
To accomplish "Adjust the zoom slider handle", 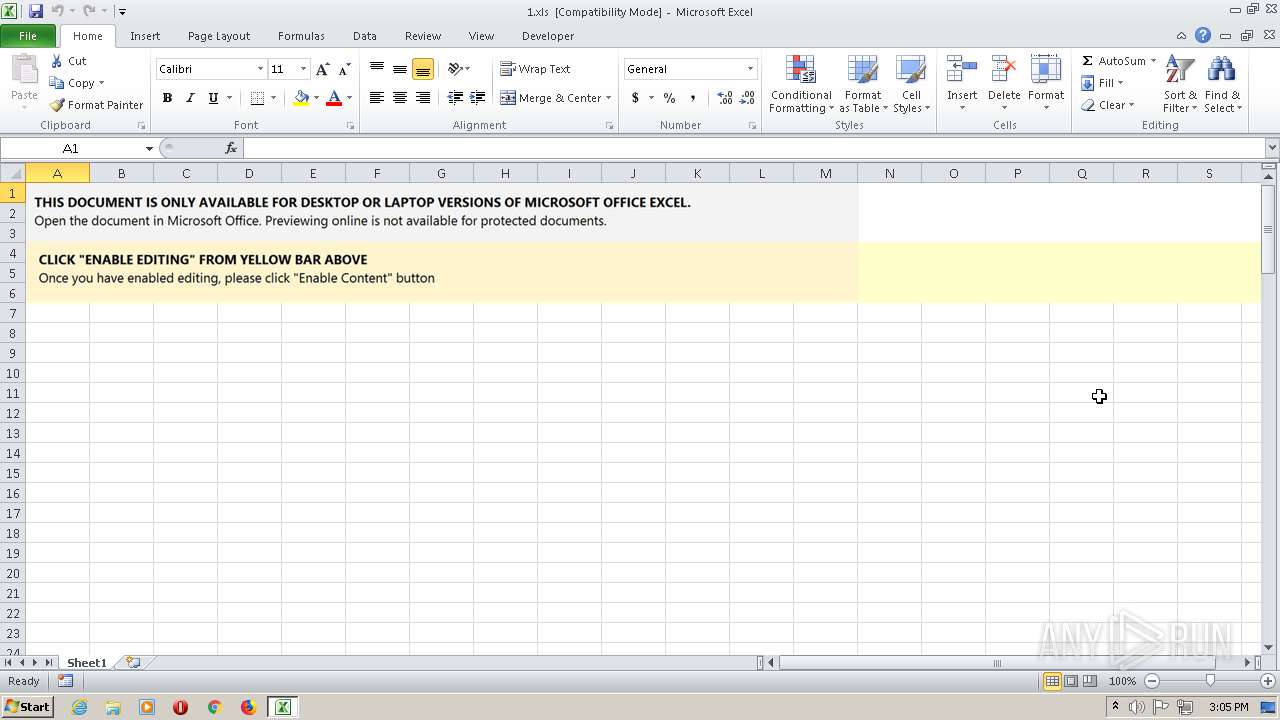I will click(1210, 681).
